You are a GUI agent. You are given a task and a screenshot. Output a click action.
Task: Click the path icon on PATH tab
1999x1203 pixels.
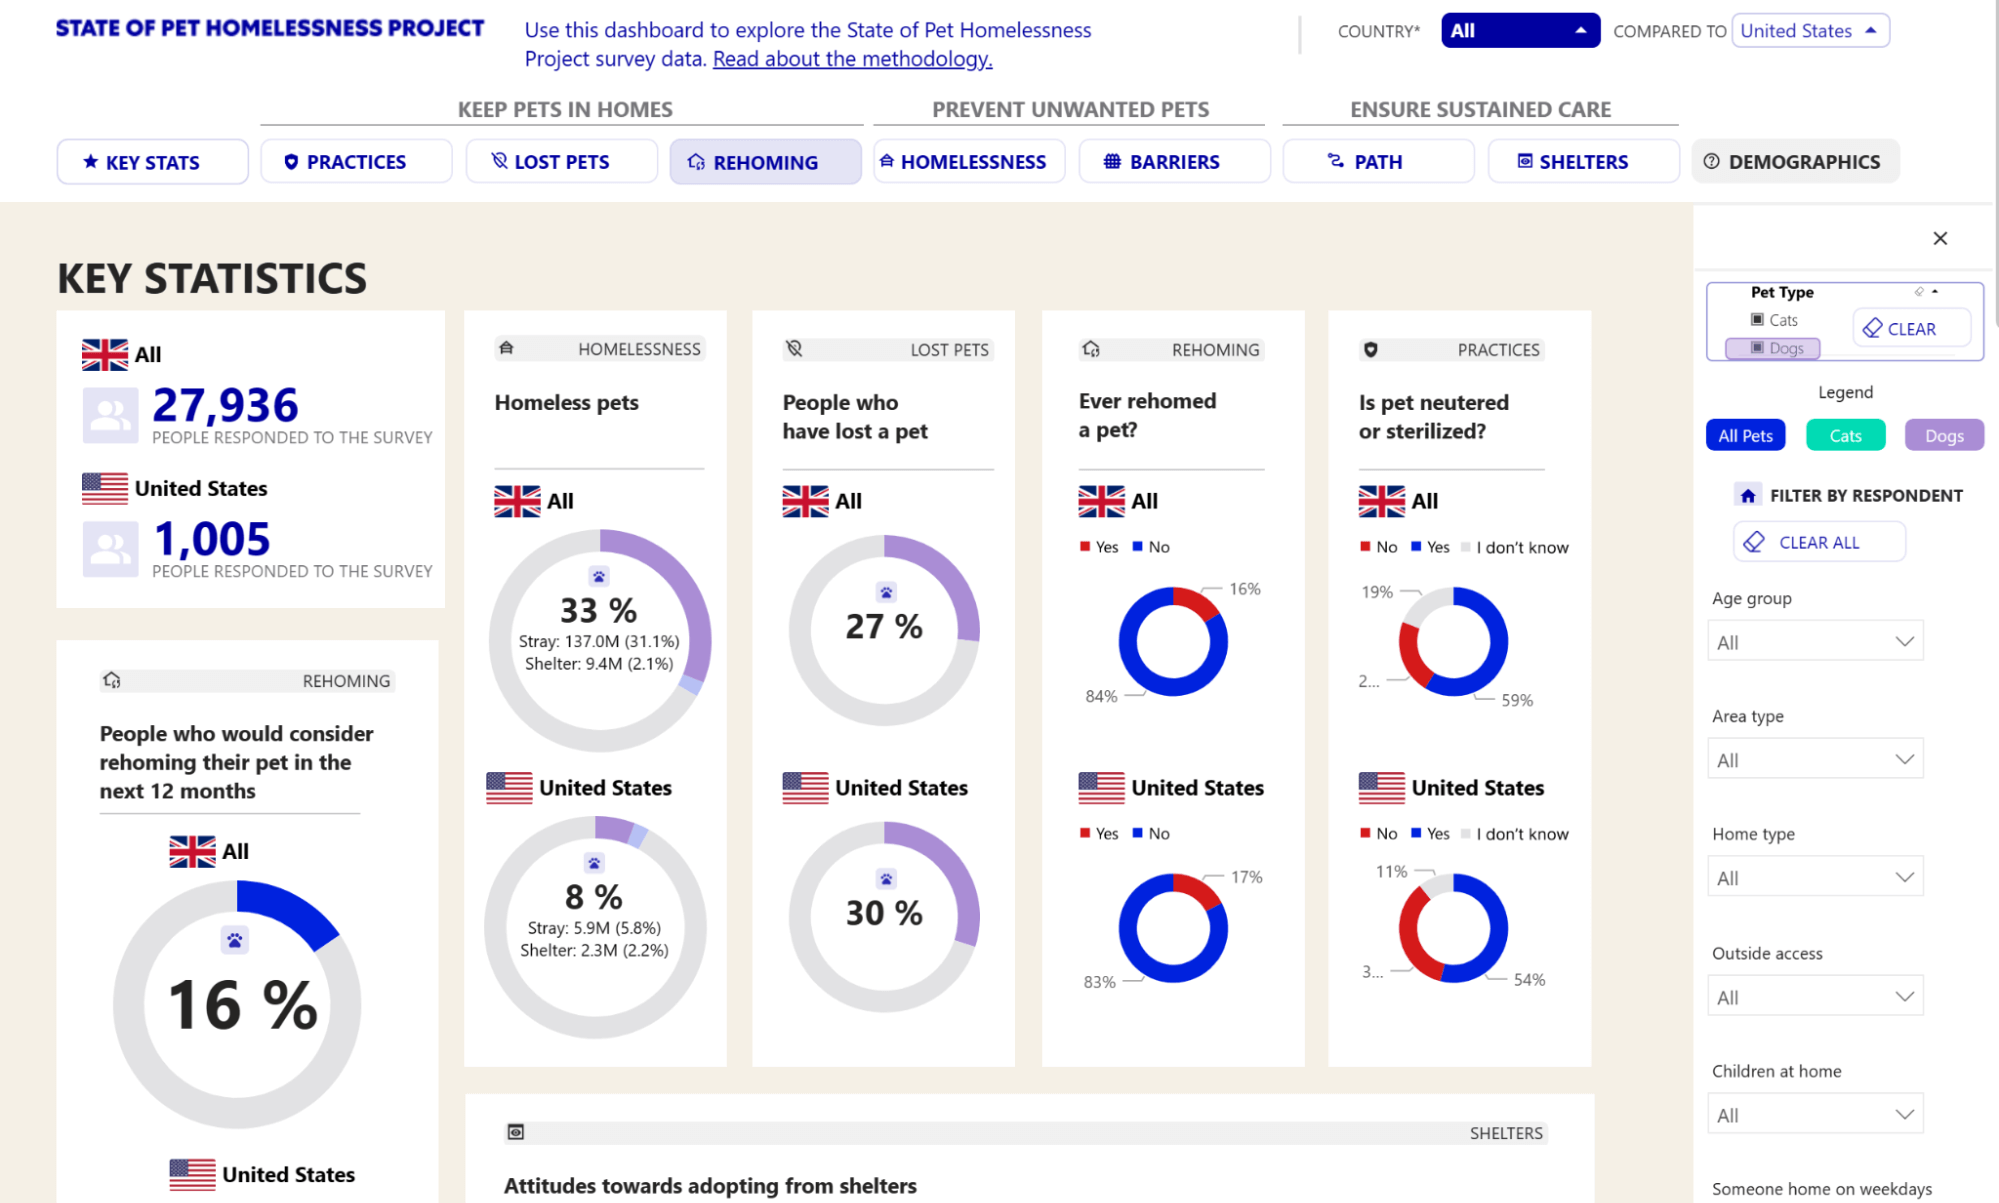pyautogui.click(x=1336, y=160)
